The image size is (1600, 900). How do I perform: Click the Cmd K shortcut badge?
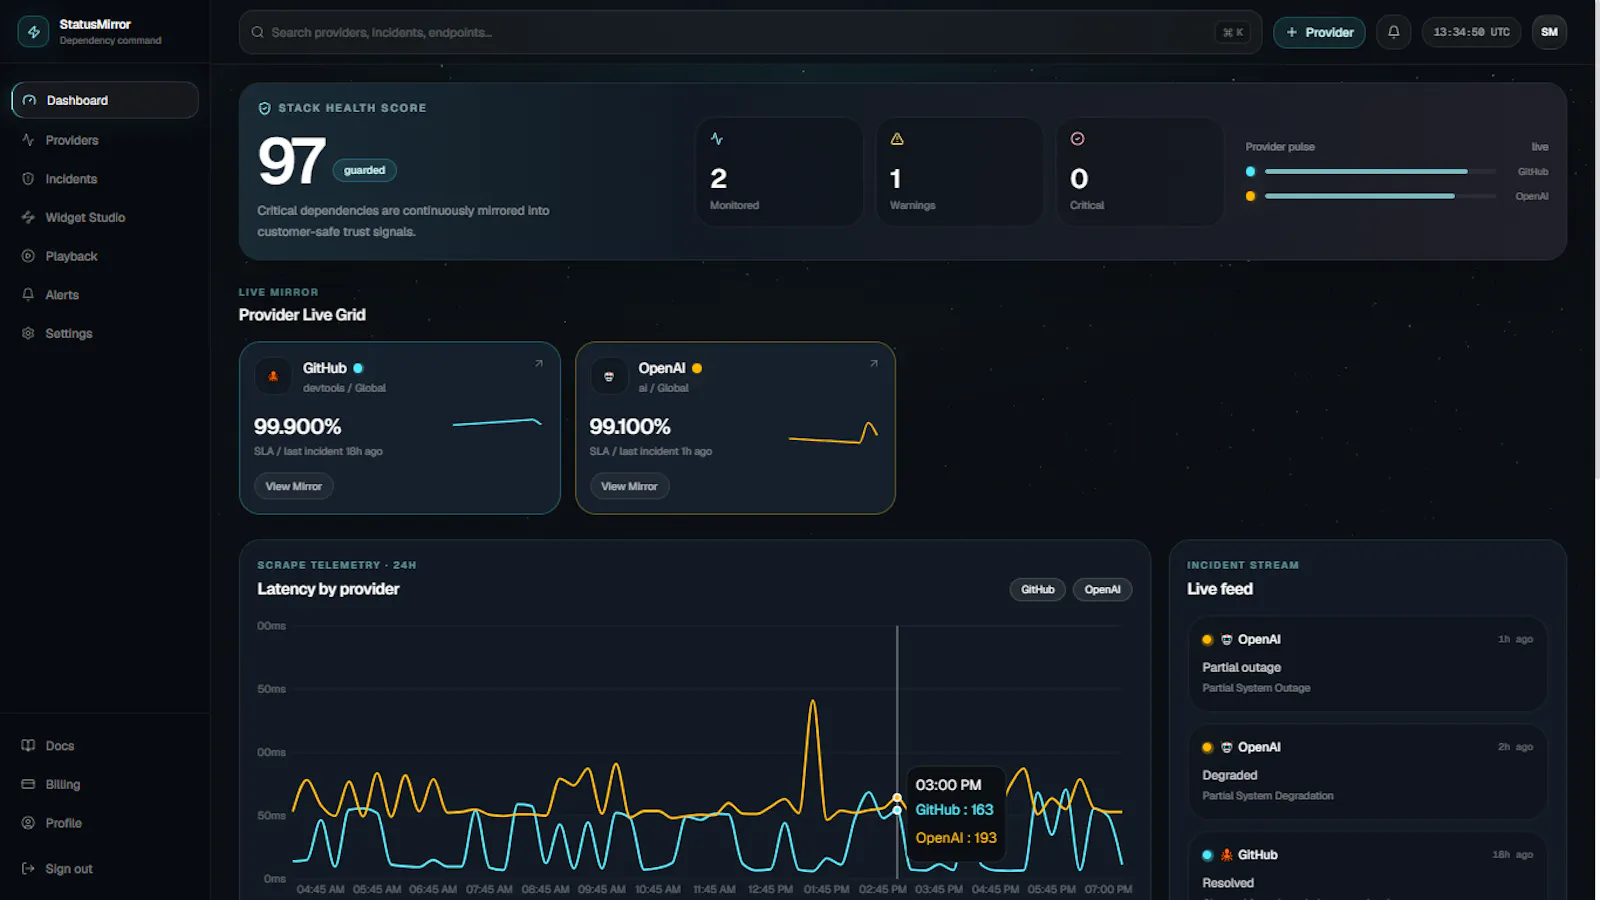[1233, 32]
